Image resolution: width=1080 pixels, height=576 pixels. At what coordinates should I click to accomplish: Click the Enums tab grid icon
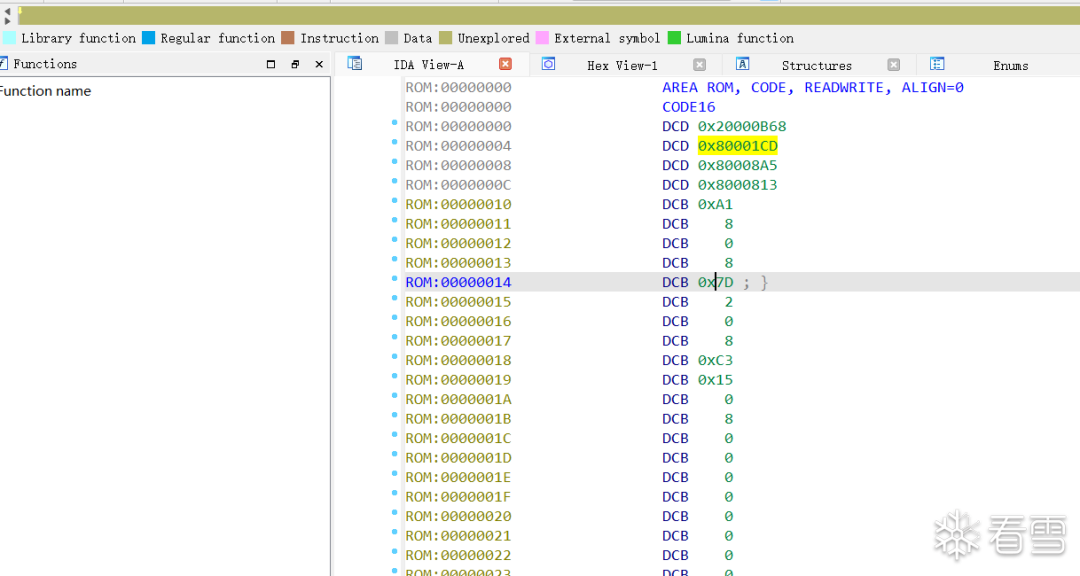point(937,64)
